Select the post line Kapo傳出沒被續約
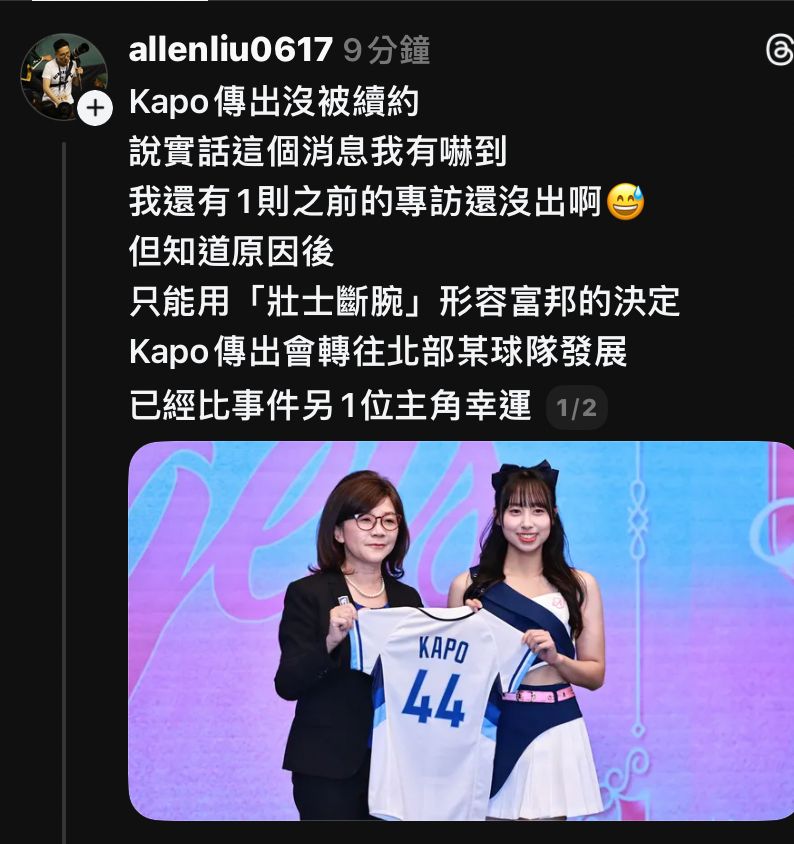Viewport: 794px width, 844px height. coord(273,101)
